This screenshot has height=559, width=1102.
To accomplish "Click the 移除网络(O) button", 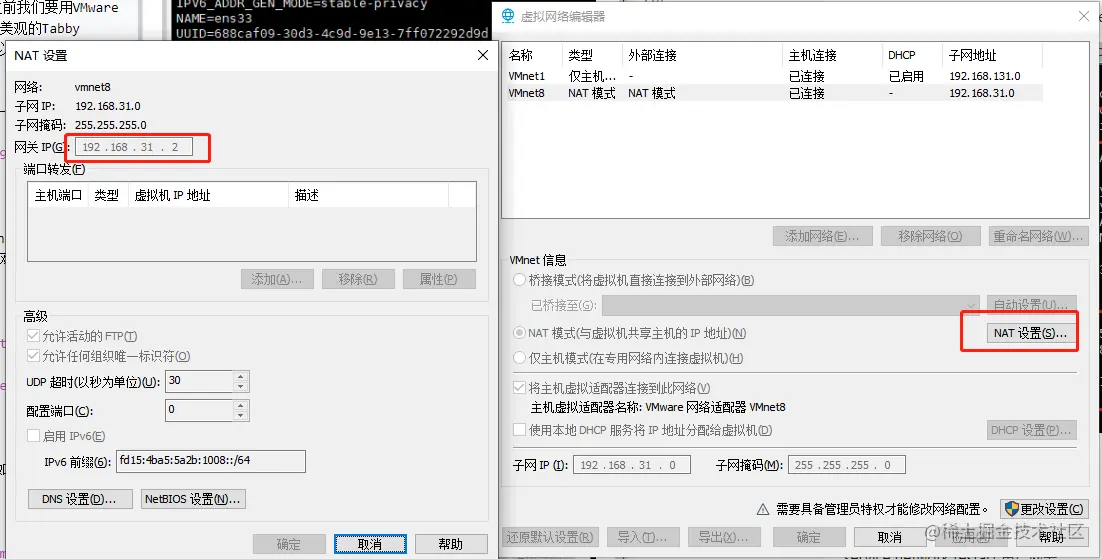I will coord(931,236).
